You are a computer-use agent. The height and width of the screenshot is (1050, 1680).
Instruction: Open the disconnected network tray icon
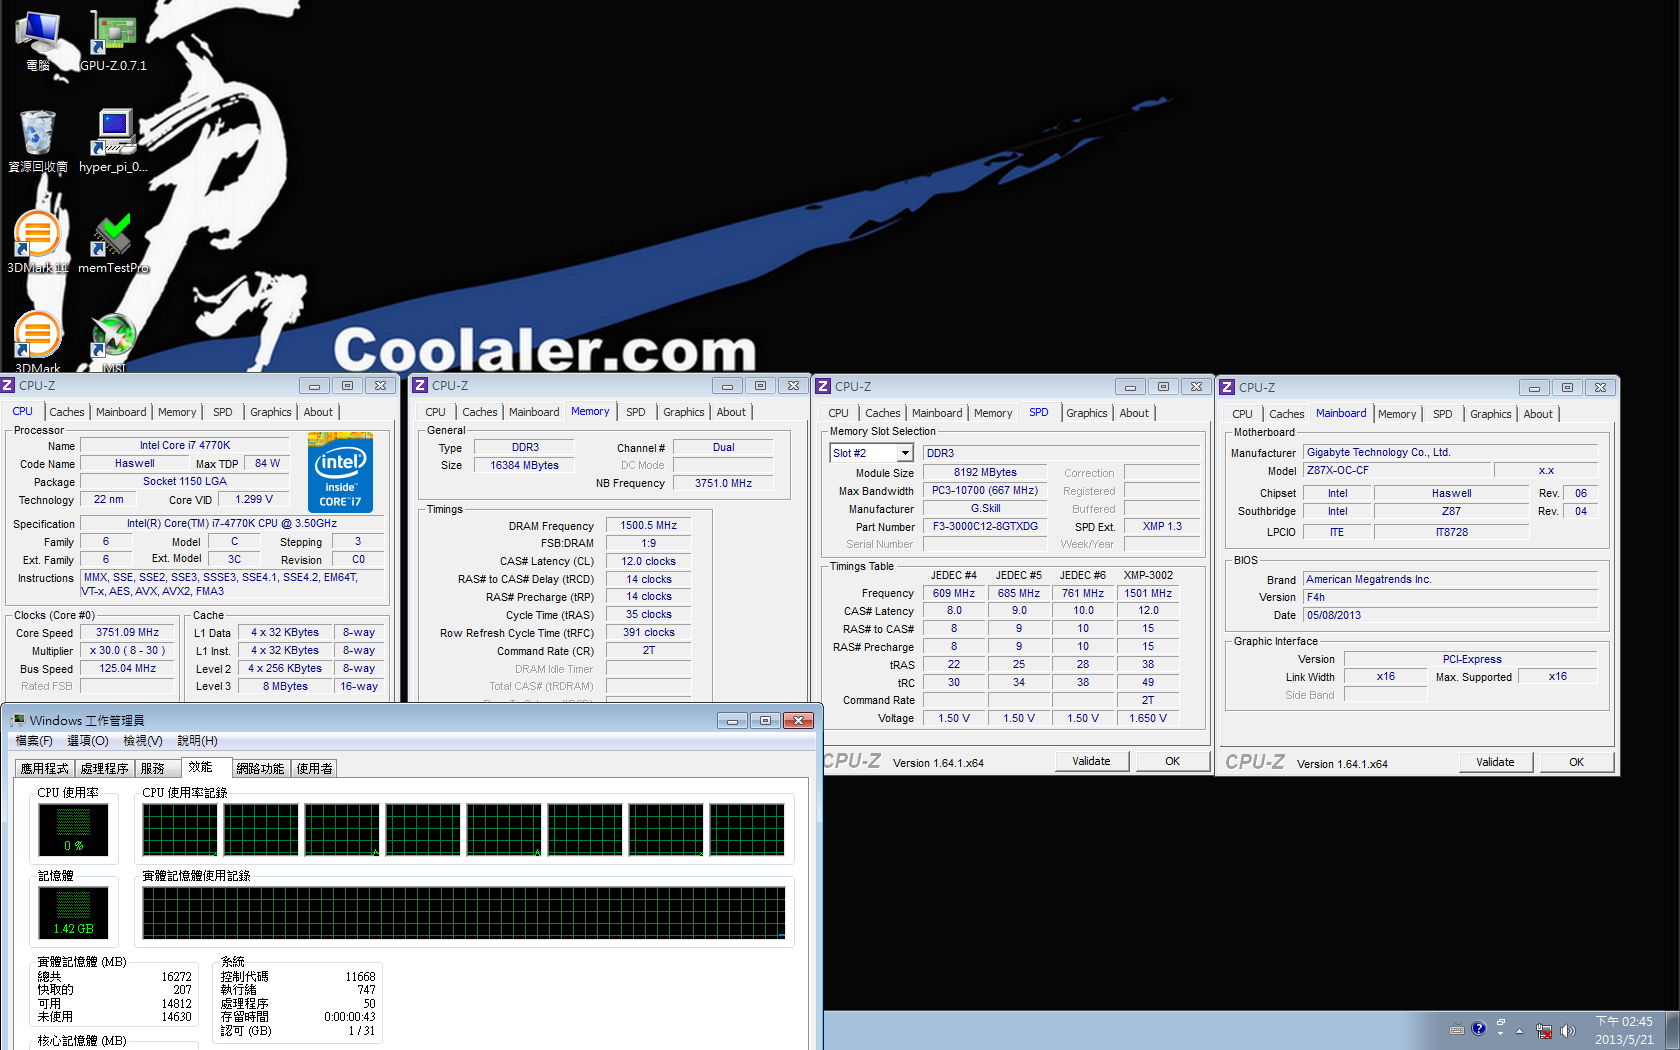coord(1544,1030)
